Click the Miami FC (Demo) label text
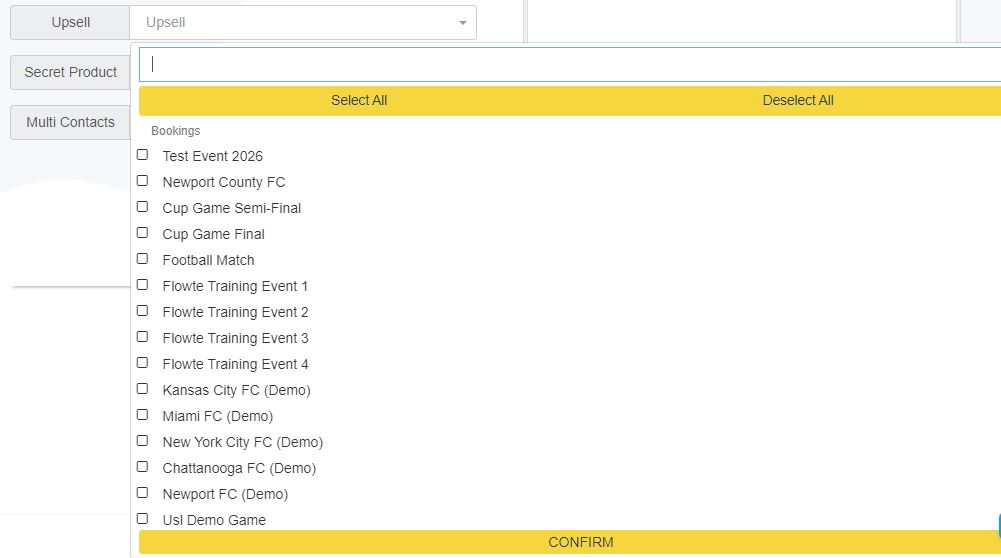The image size is (1001, 558). pos(218,416)
